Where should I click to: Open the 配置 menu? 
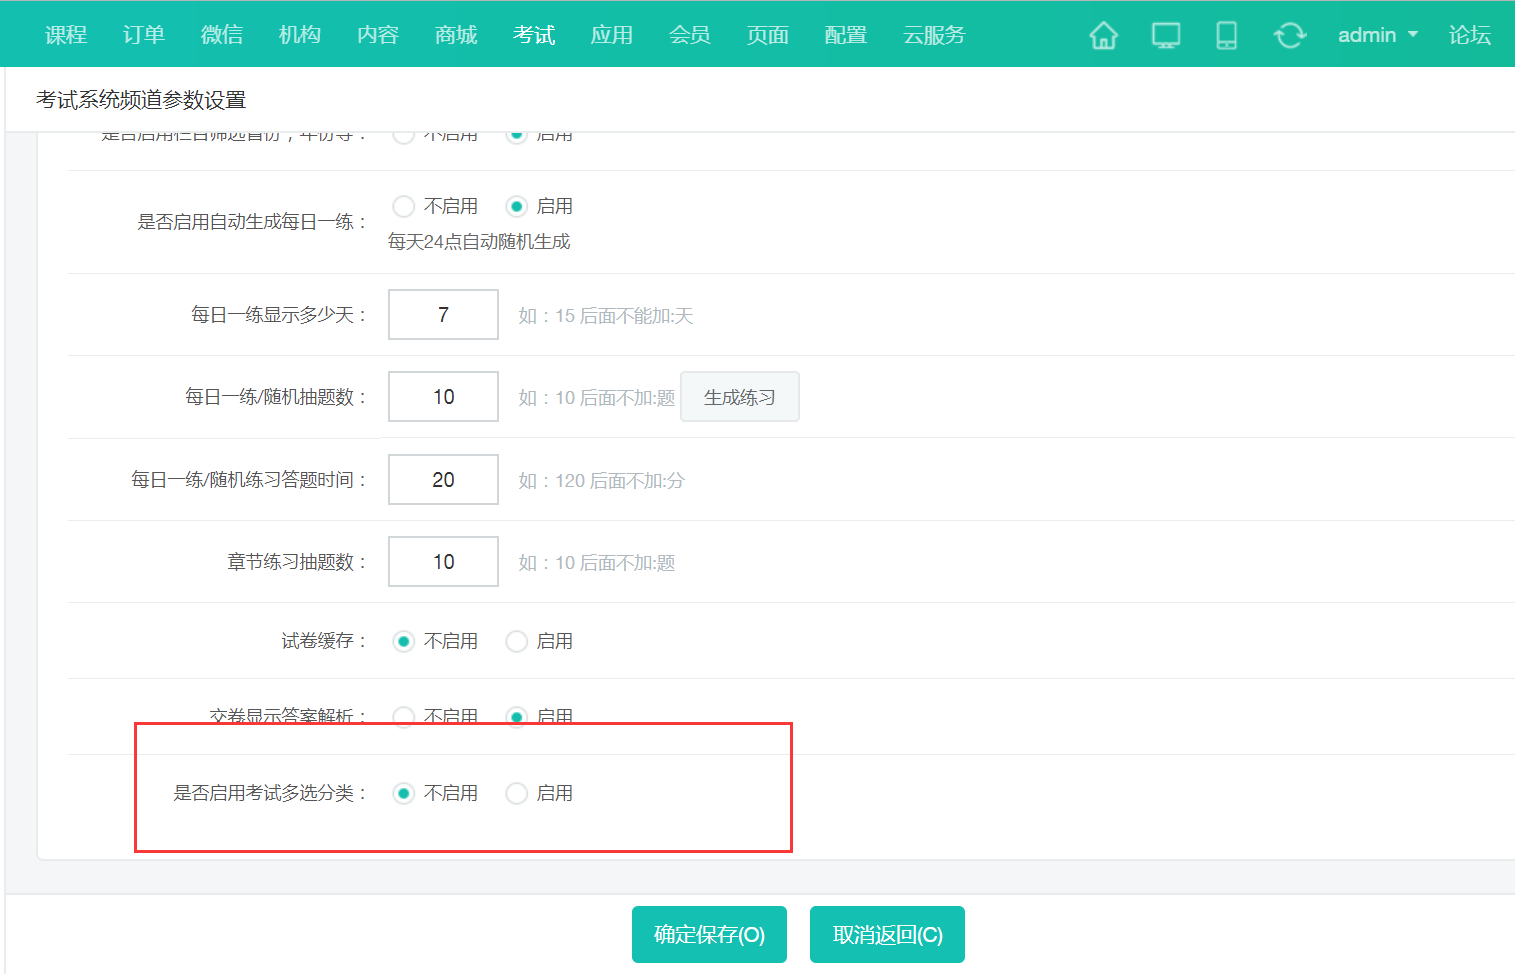coord(845,34)
